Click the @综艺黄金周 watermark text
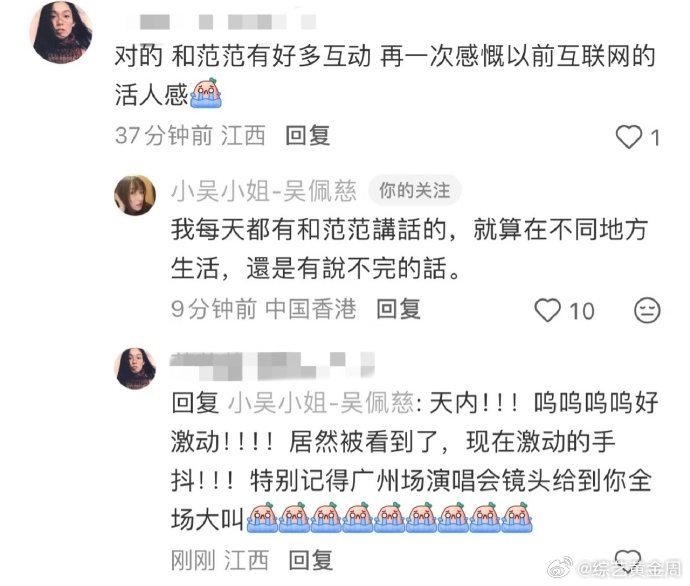The image size is (690, 586). [629, 569]
